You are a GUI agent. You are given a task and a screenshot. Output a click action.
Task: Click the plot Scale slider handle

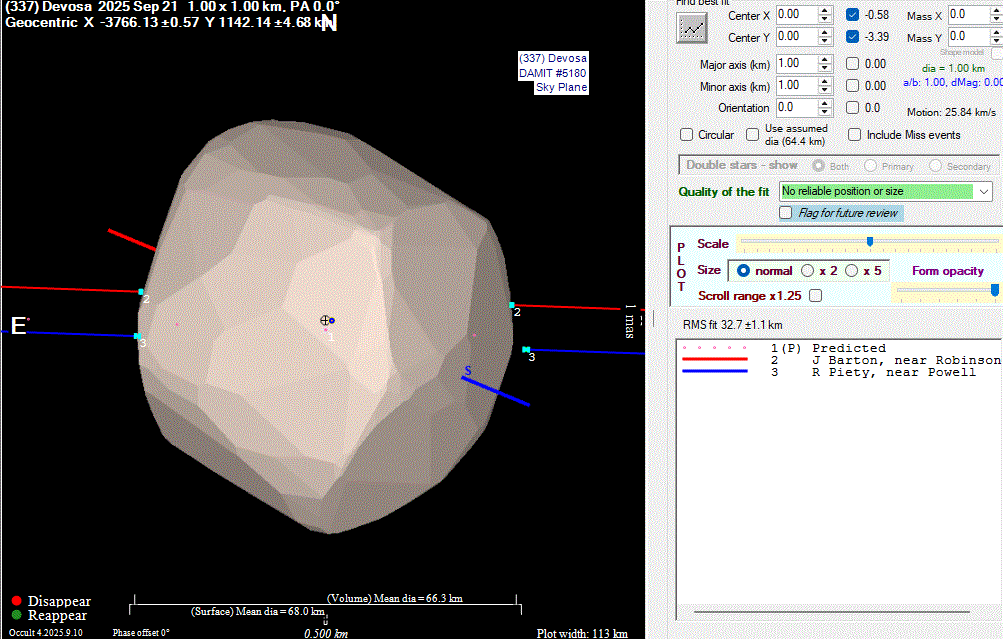pos(870,242)
